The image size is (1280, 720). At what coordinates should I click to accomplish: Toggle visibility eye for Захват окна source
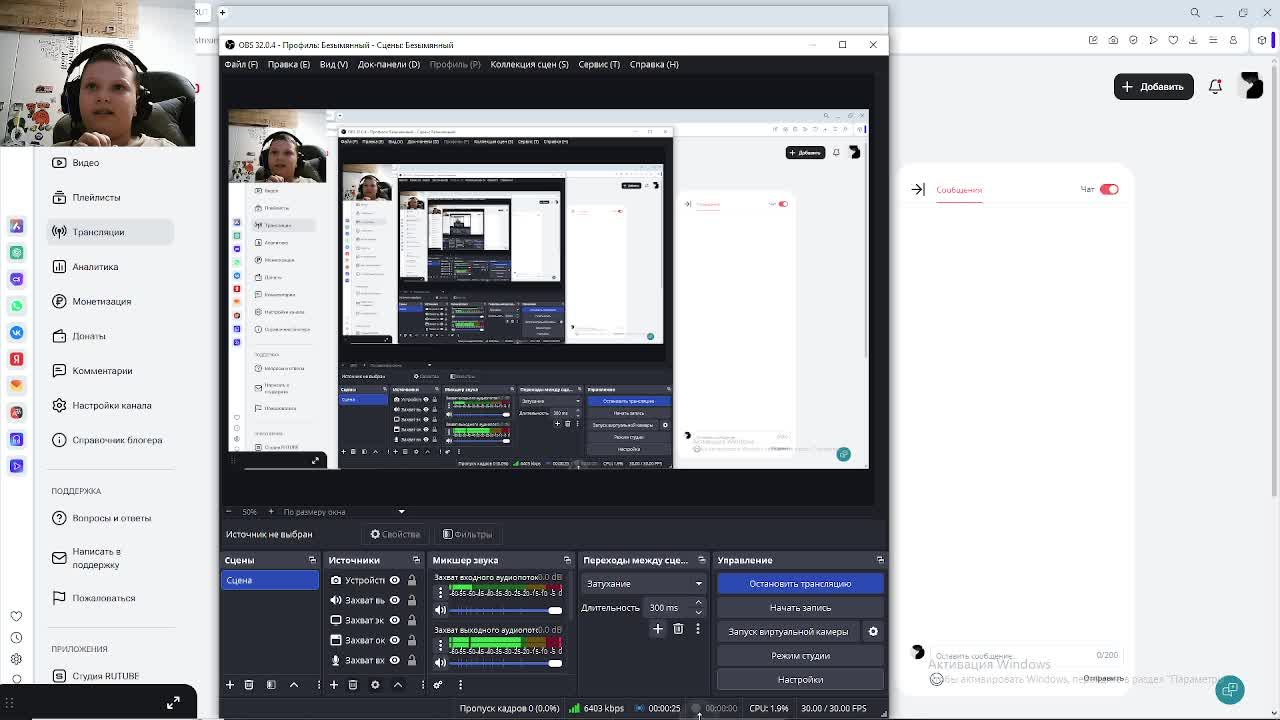tap(395, 640)
